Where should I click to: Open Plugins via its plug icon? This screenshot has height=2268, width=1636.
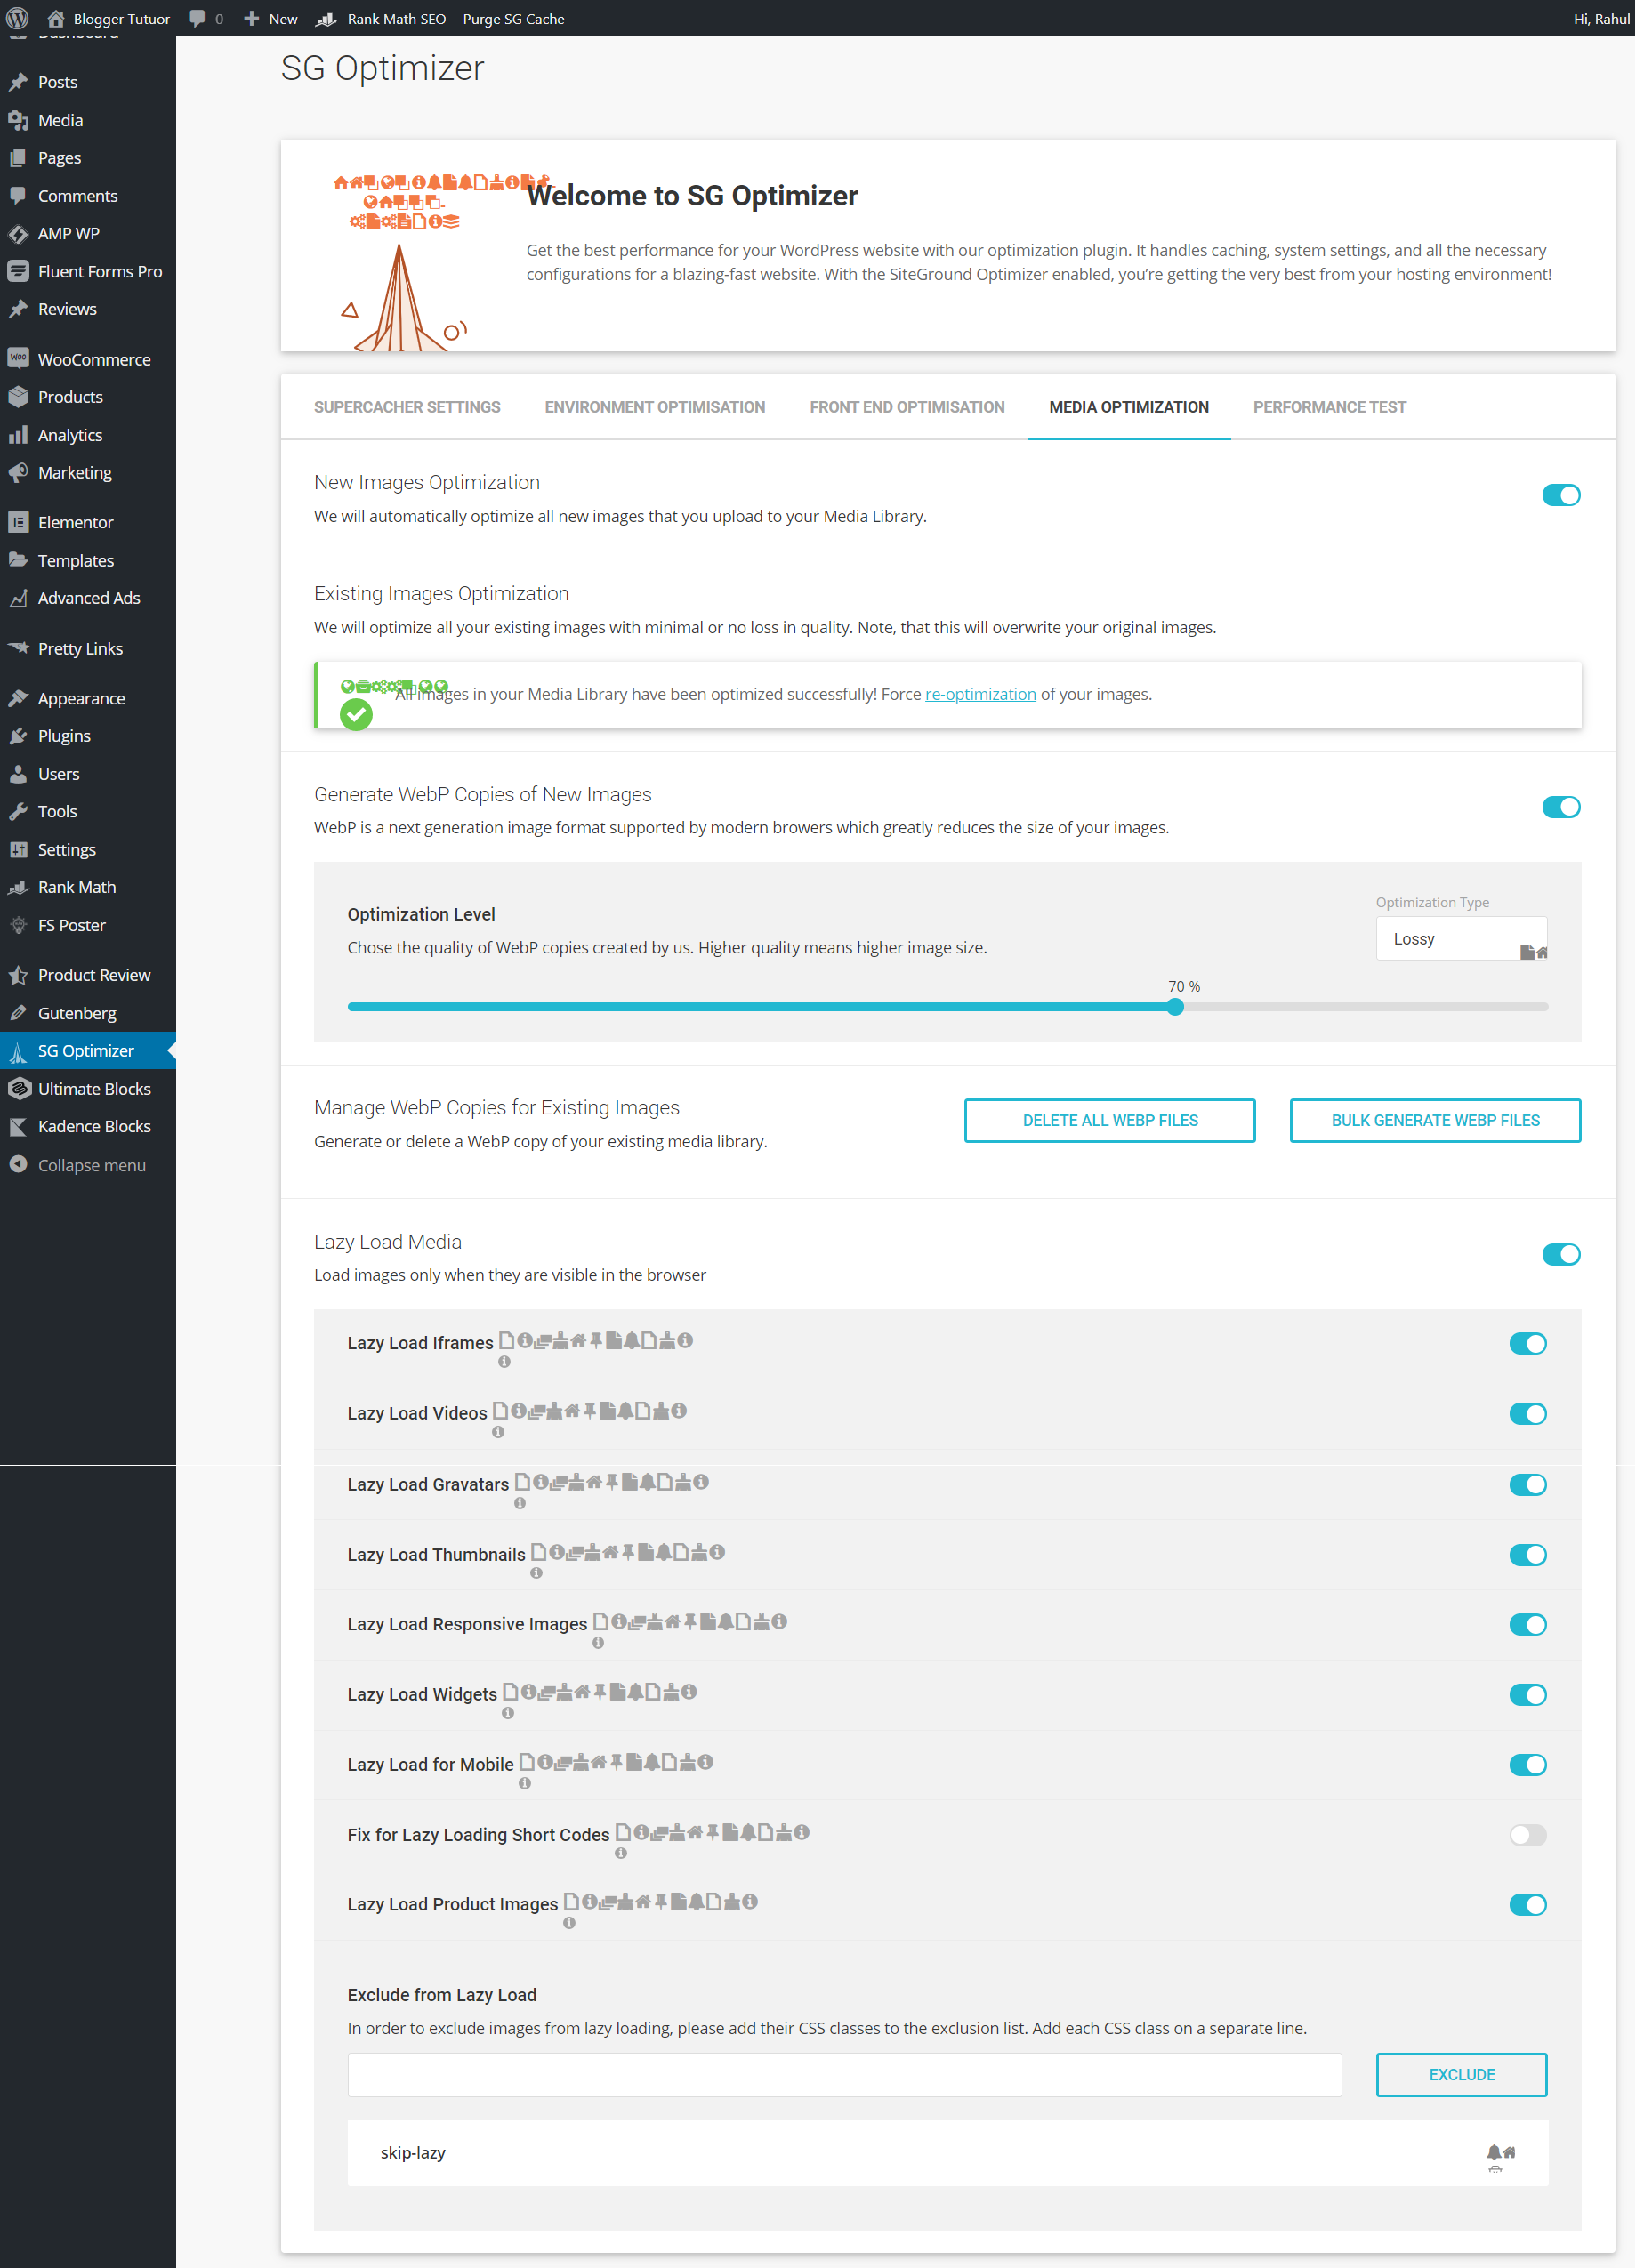(x=18, y=736)
